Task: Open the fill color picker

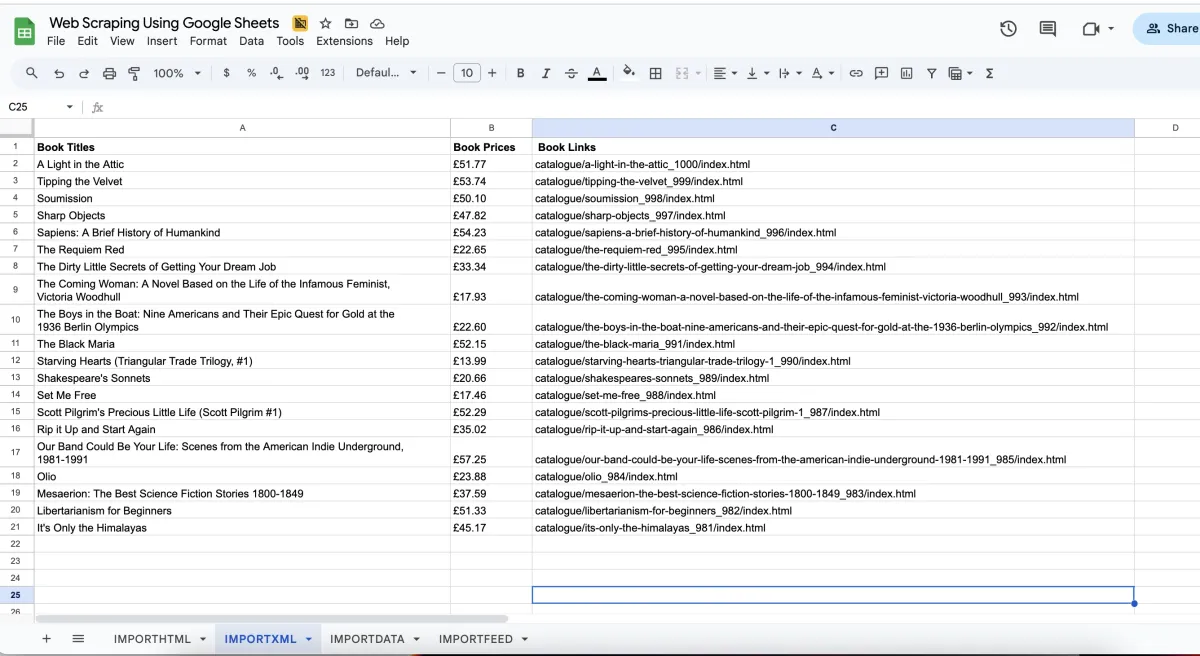Action: (x=629, y=73)
